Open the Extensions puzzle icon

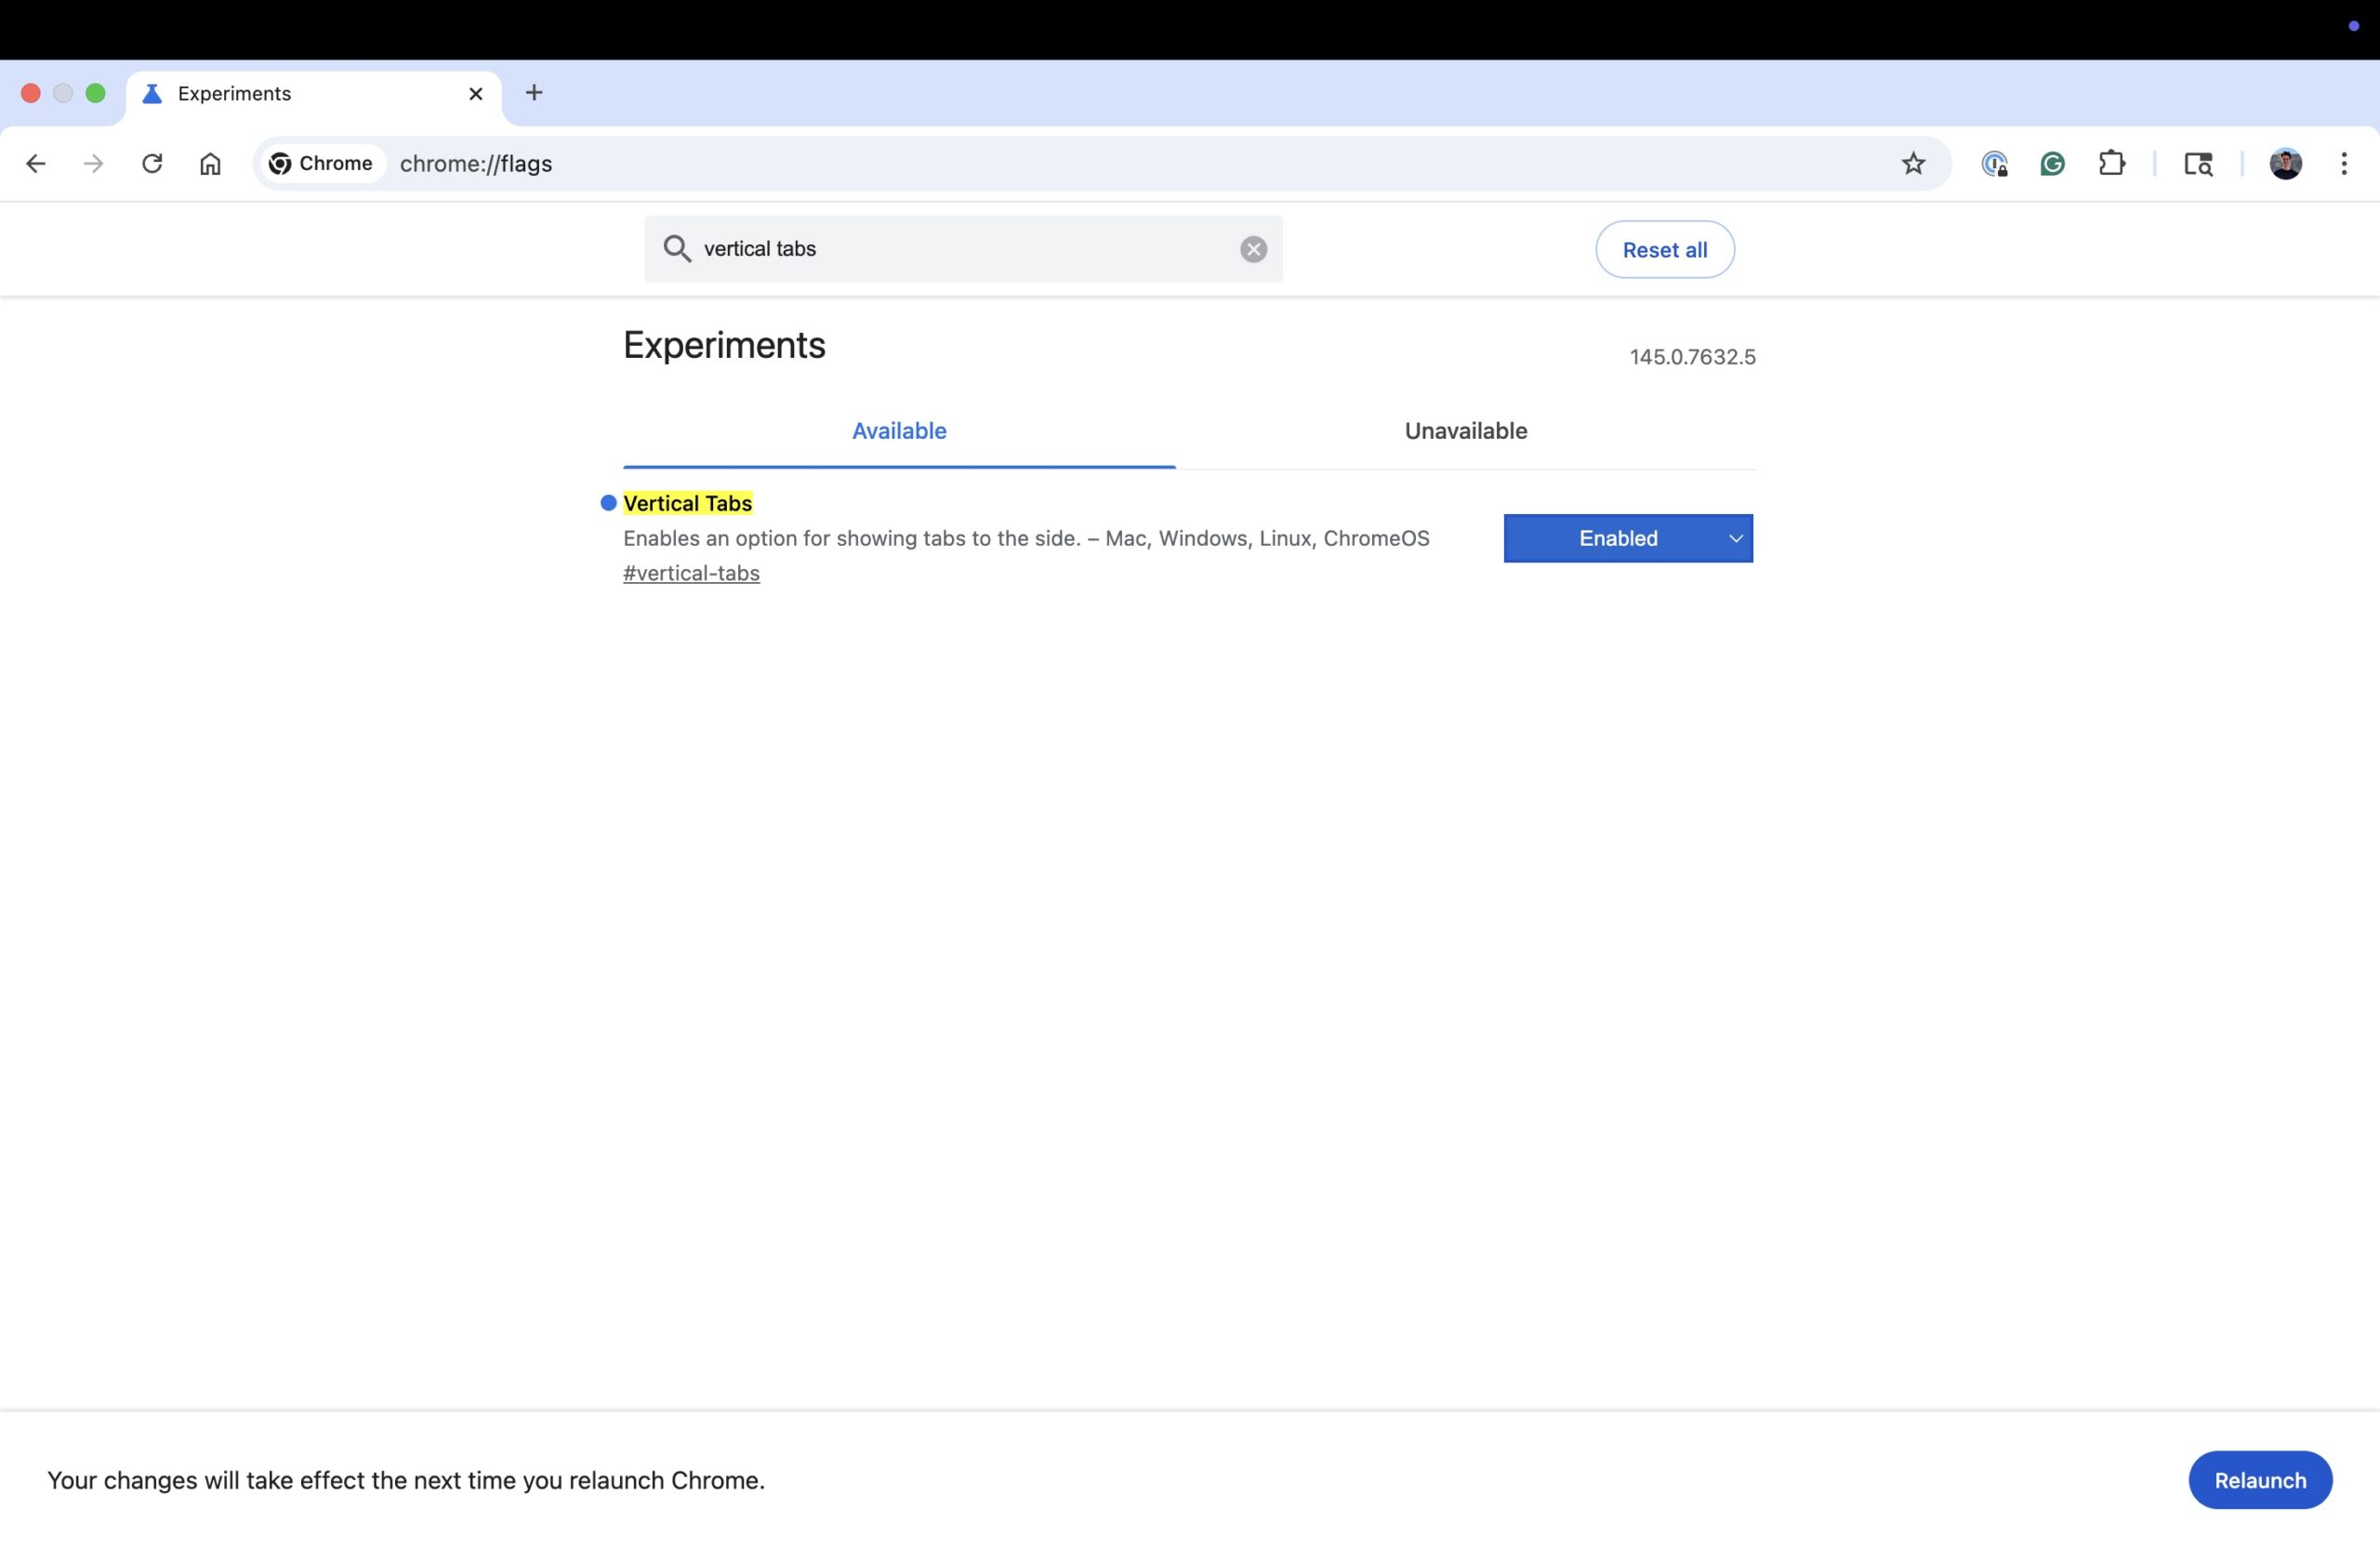[x=2111, y=164]
